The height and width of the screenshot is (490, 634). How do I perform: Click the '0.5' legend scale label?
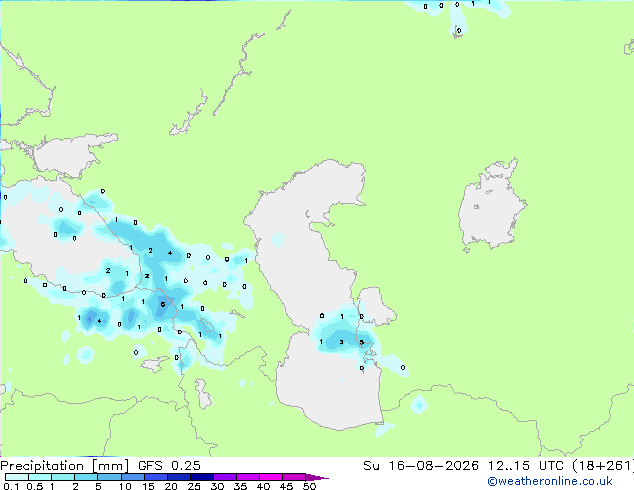[35, 486]
